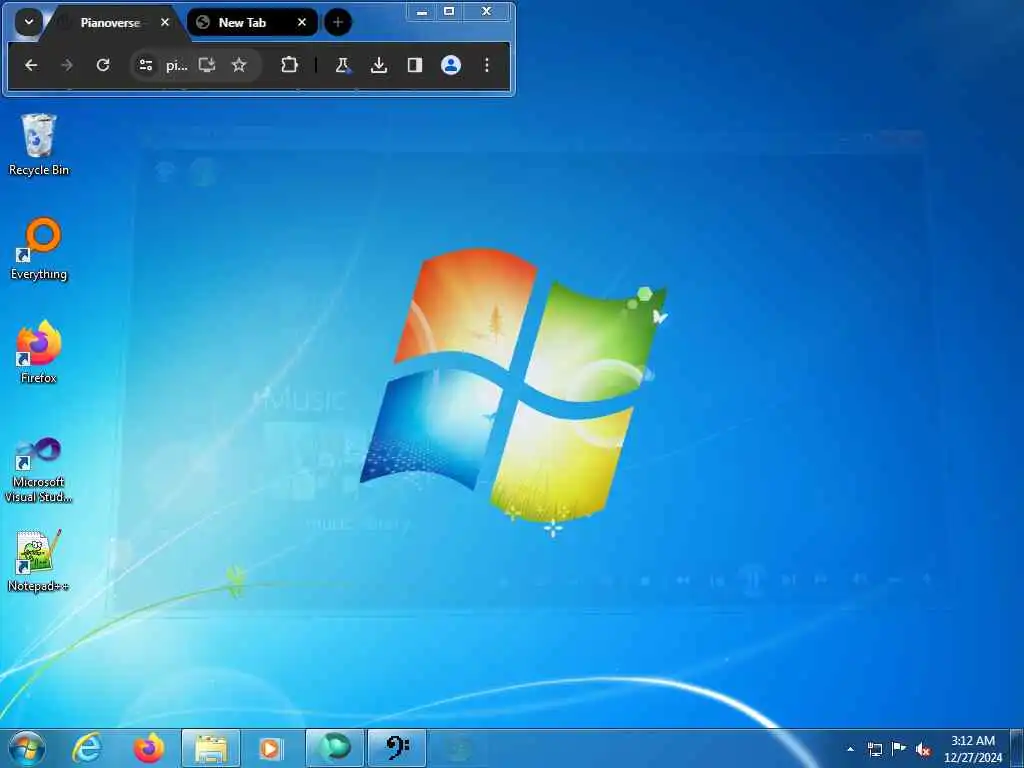This screenshot has width=1024, height=768.
Task: Open the Extensions puzzle icon
Action: (289, 65)
